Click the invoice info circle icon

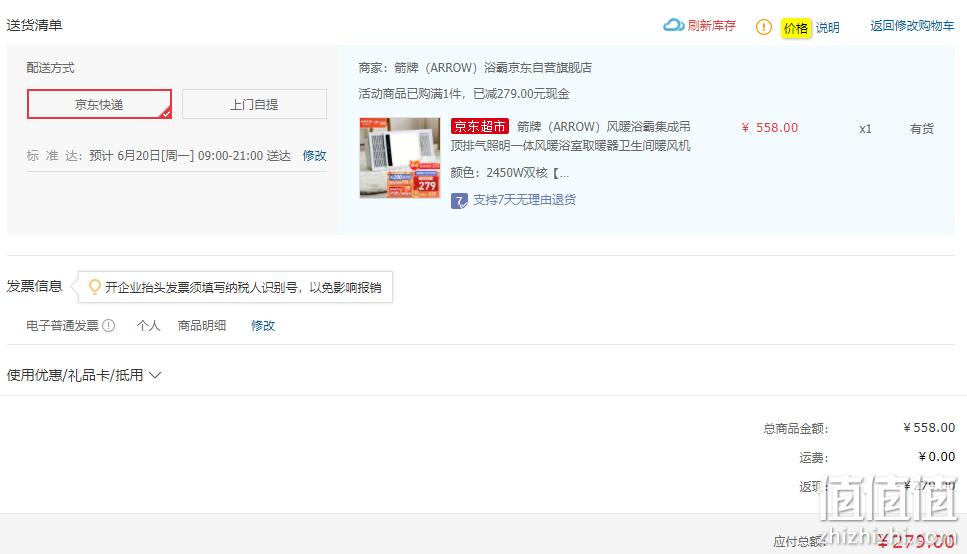click(109, 326)
